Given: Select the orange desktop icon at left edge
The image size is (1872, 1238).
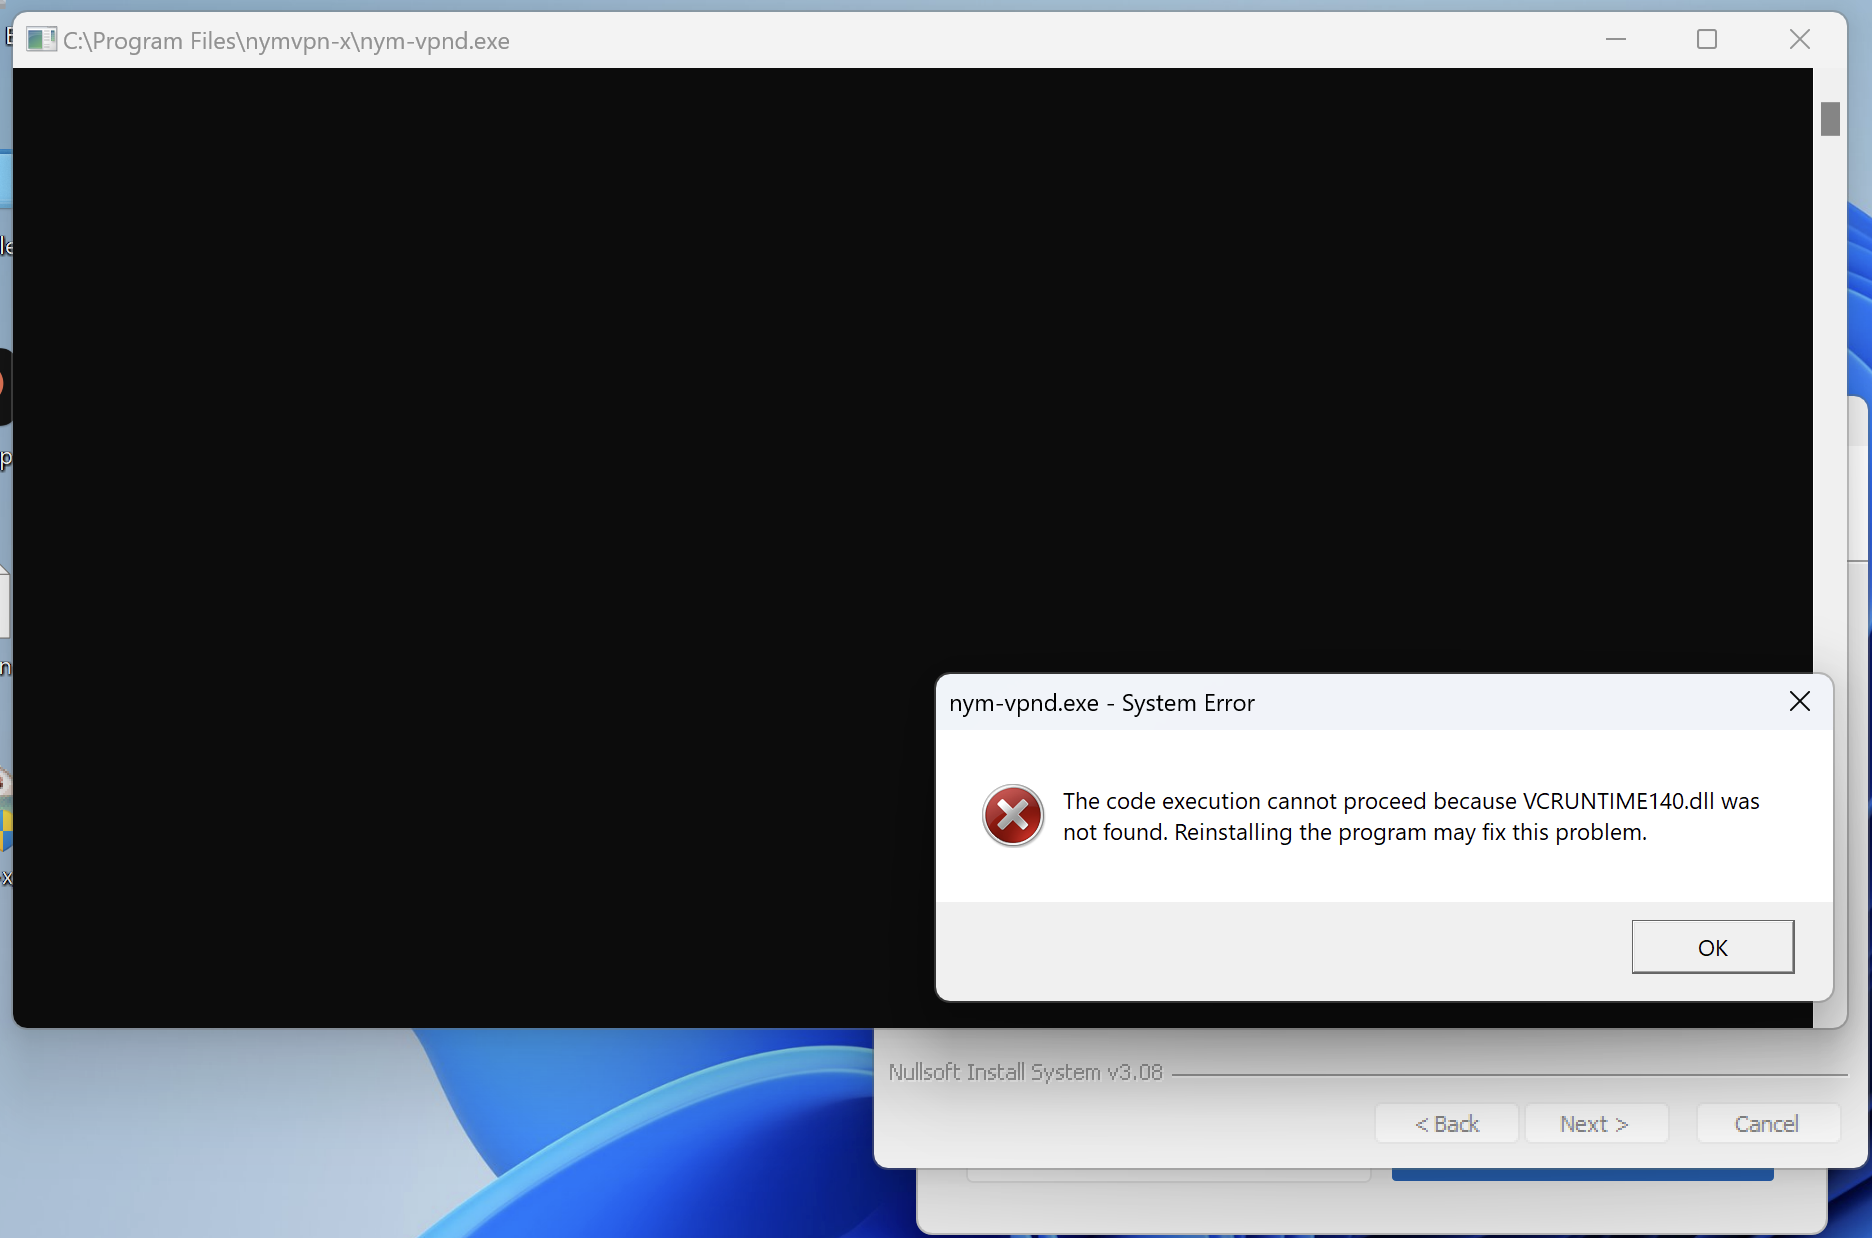Looking at the screenshot, I should pos(4,385).
